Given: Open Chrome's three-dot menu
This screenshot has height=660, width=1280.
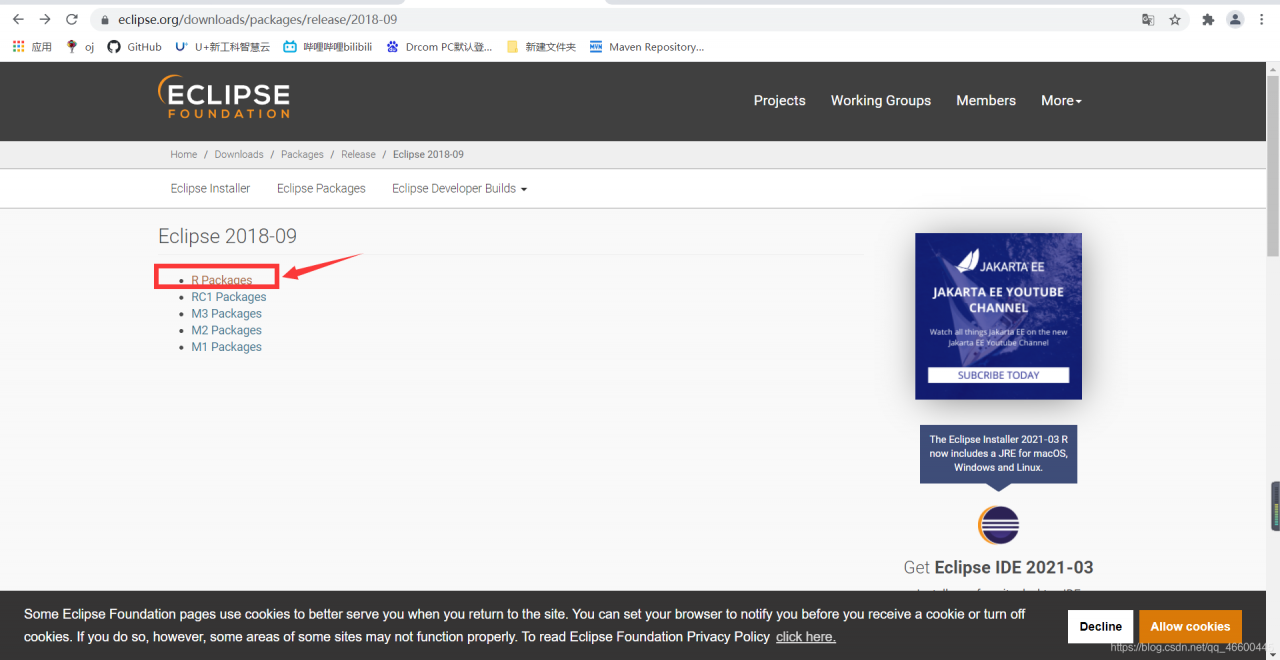Looking at the screenshot, I should [1264, 19].
